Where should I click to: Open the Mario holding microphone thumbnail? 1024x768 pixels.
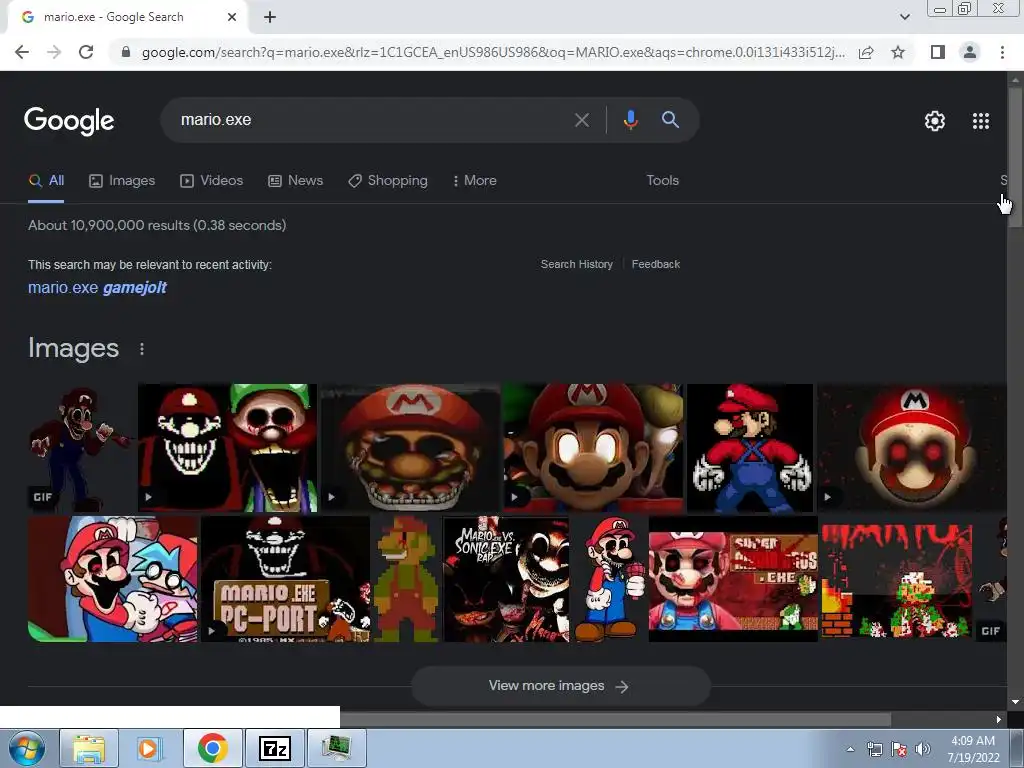point(609,579)
